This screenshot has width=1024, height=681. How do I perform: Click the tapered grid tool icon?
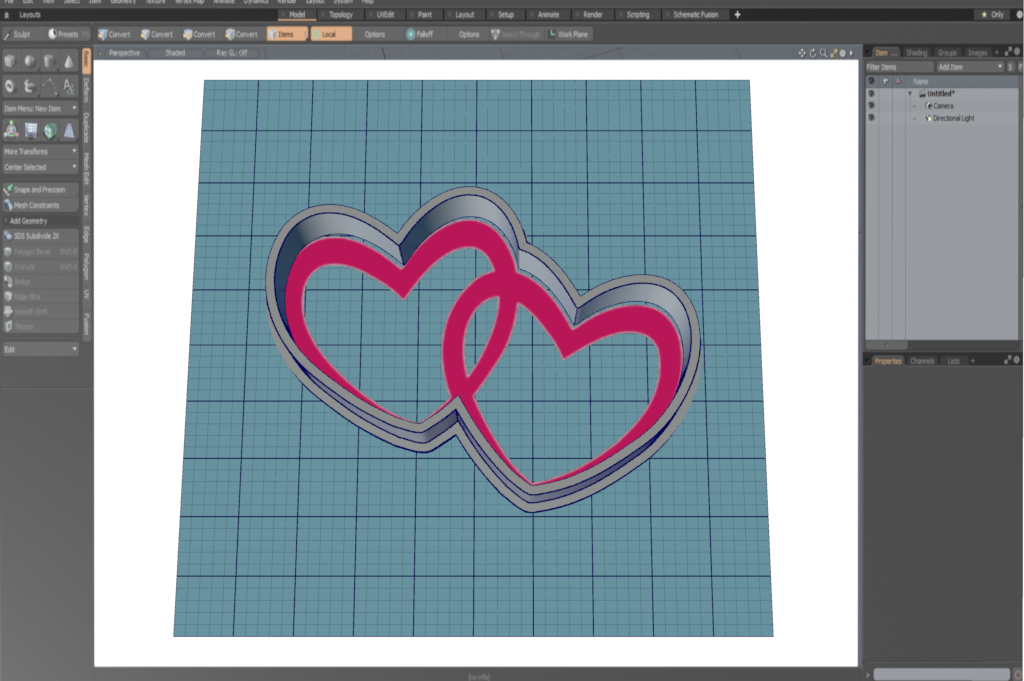pyautogui.click(x=69, y=131)
